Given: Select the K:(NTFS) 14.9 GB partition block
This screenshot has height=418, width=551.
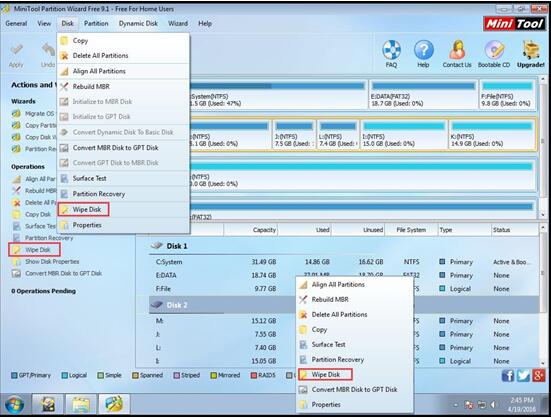Looking at the screenshot, I should coord(491,135).
